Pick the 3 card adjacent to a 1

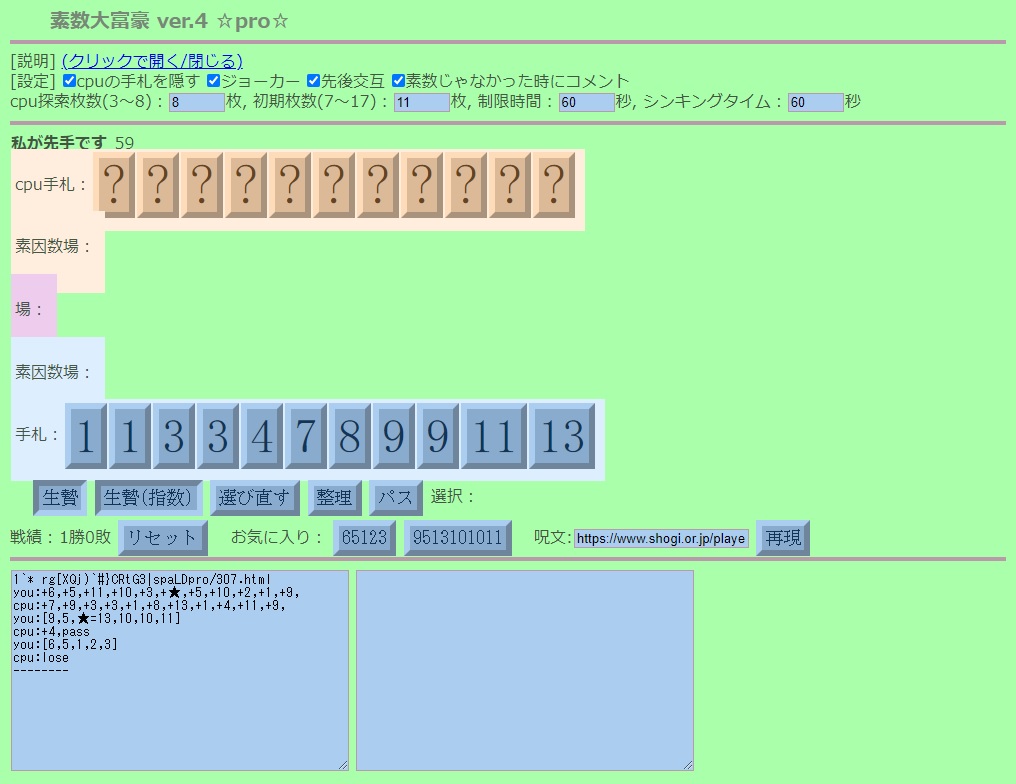pos(173,435)
